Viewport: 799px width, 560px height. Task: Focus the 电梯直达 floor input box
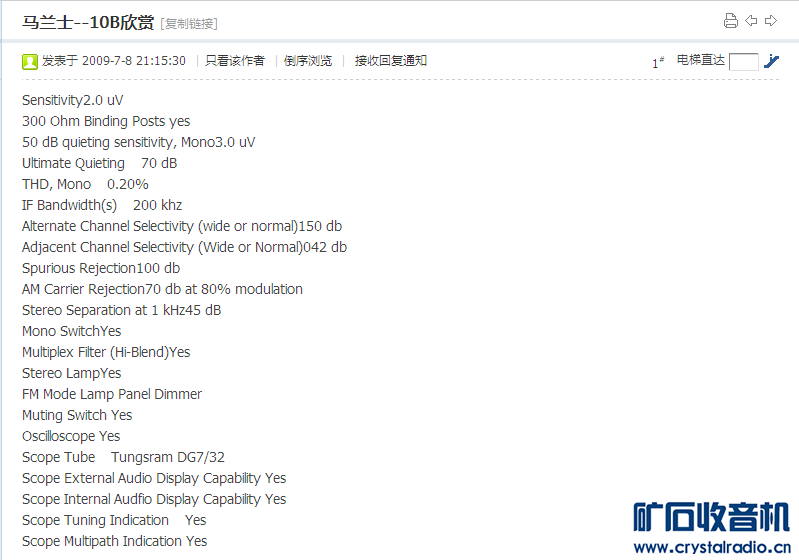(743, 62)
